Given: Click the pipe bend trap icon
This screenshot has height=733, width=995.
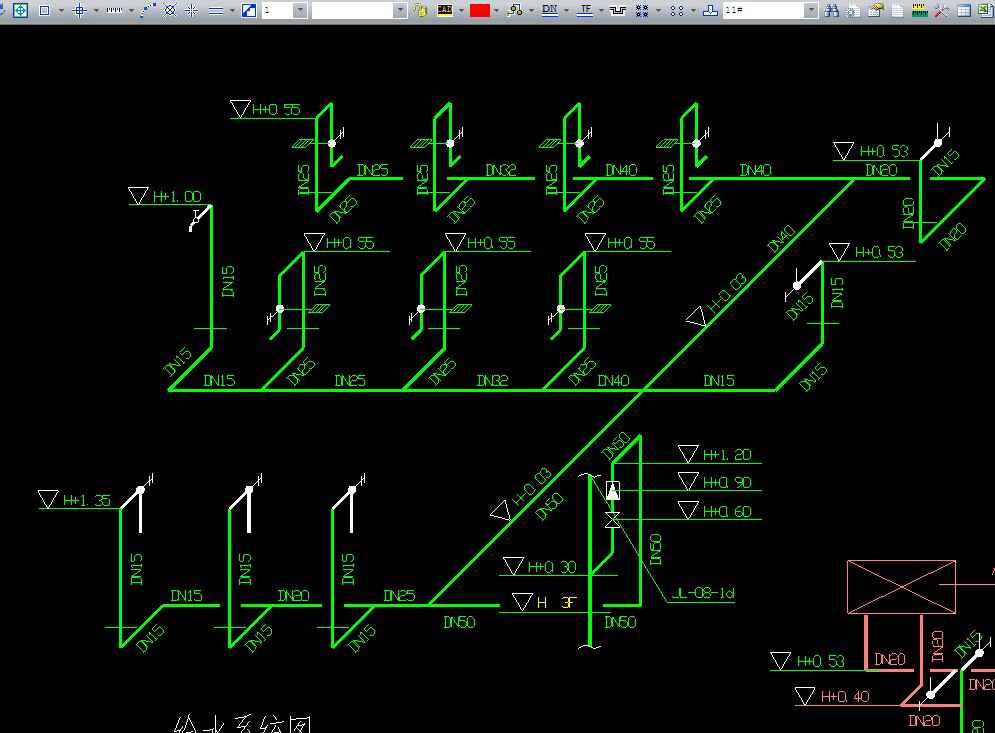Looking at the screenshot, I should click(x=617, y=10).
